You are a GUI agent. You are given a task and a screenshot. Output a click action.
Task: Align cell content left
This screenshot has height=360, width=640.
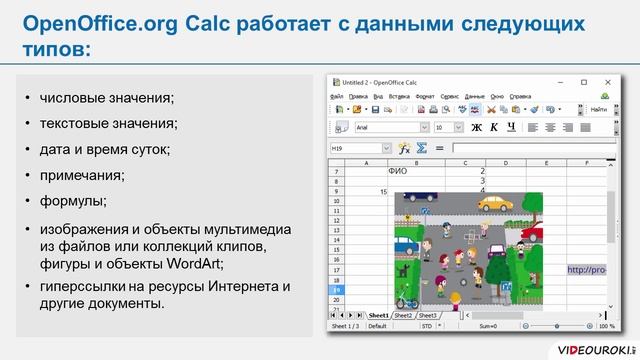coord(533,127)
